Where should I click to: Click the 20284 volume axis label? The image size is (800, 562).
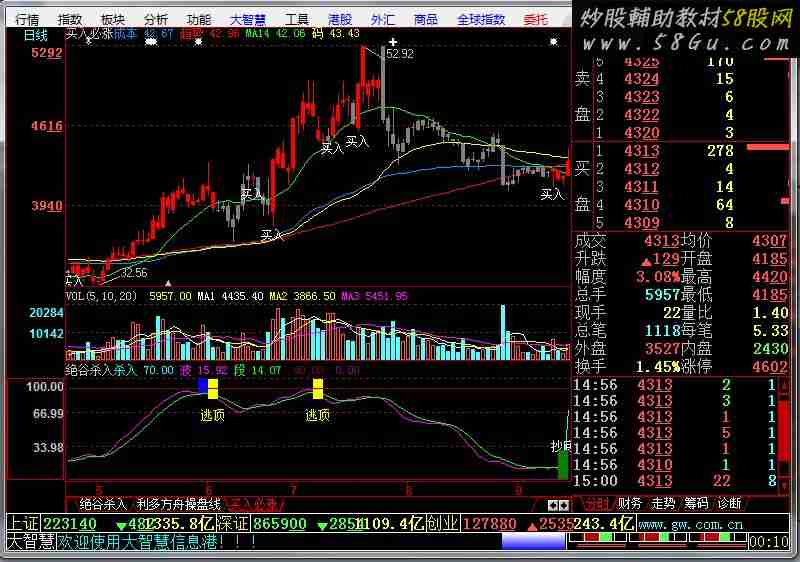pos(46,313)
